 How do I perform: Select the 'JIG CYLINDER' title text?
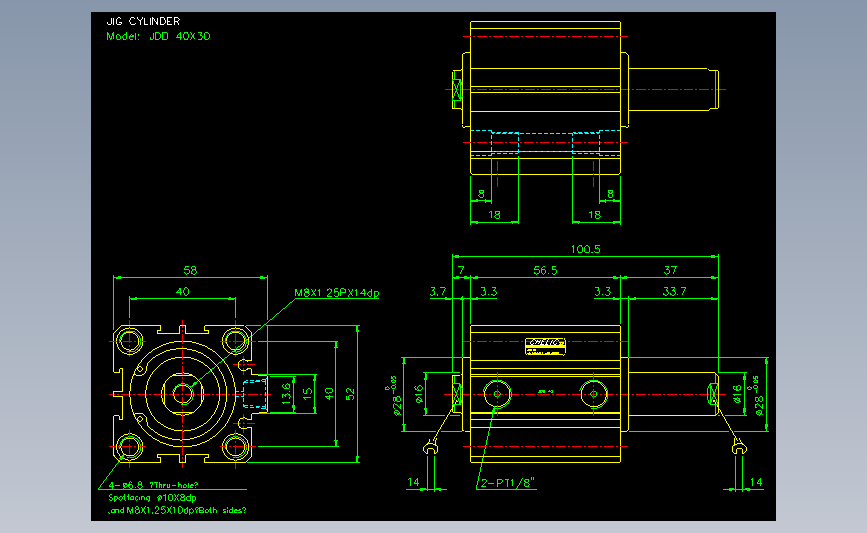pos(143,22)
